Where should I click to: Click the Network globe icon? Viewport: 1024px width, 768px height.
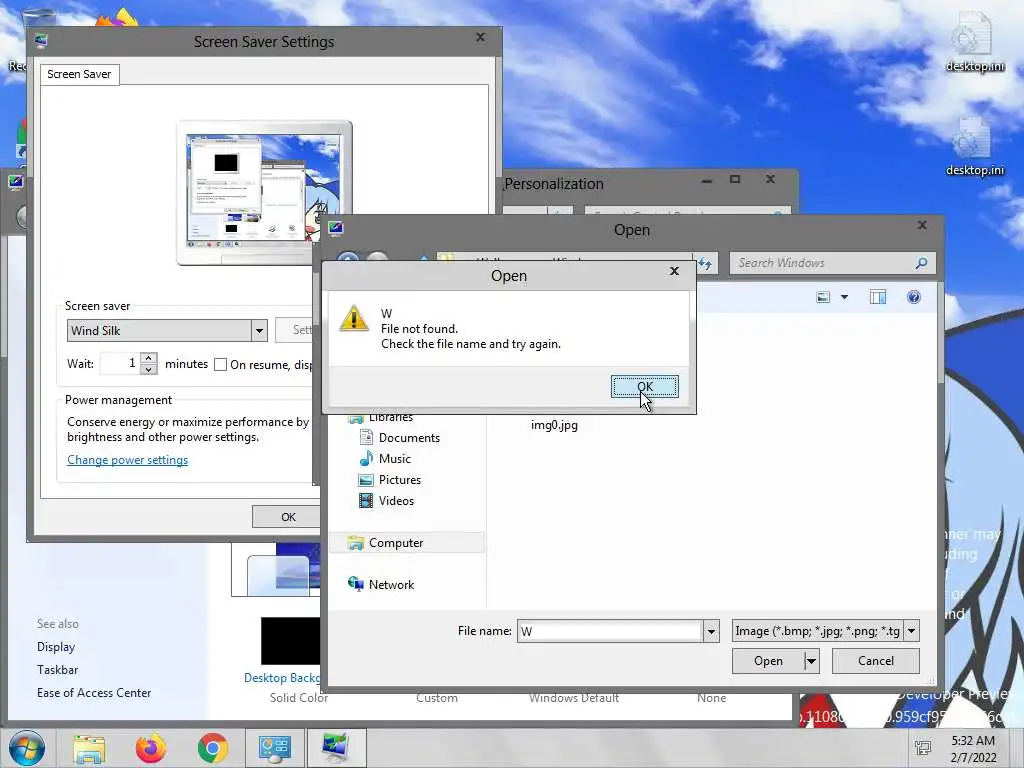[x=355, y=584]
